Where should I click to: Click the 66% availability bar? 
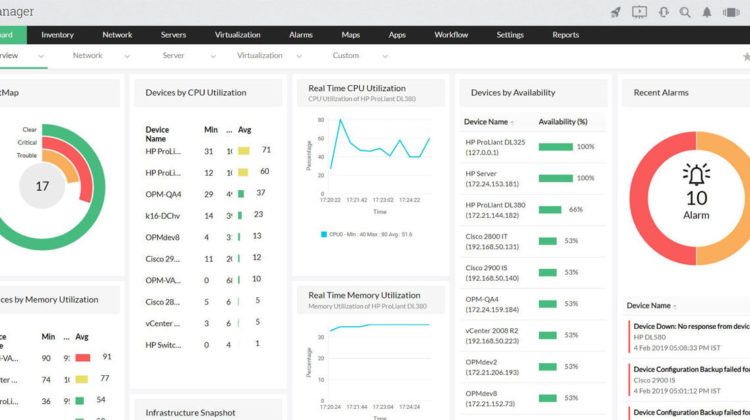pos(550,210)
